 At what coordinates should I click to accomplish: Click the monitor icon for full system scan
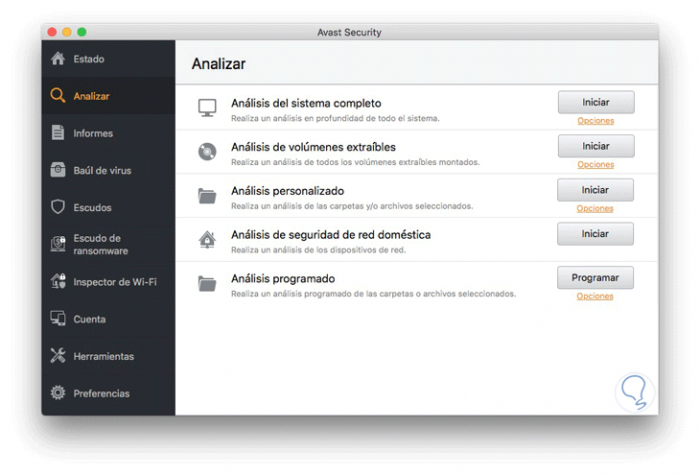point(207,108)
